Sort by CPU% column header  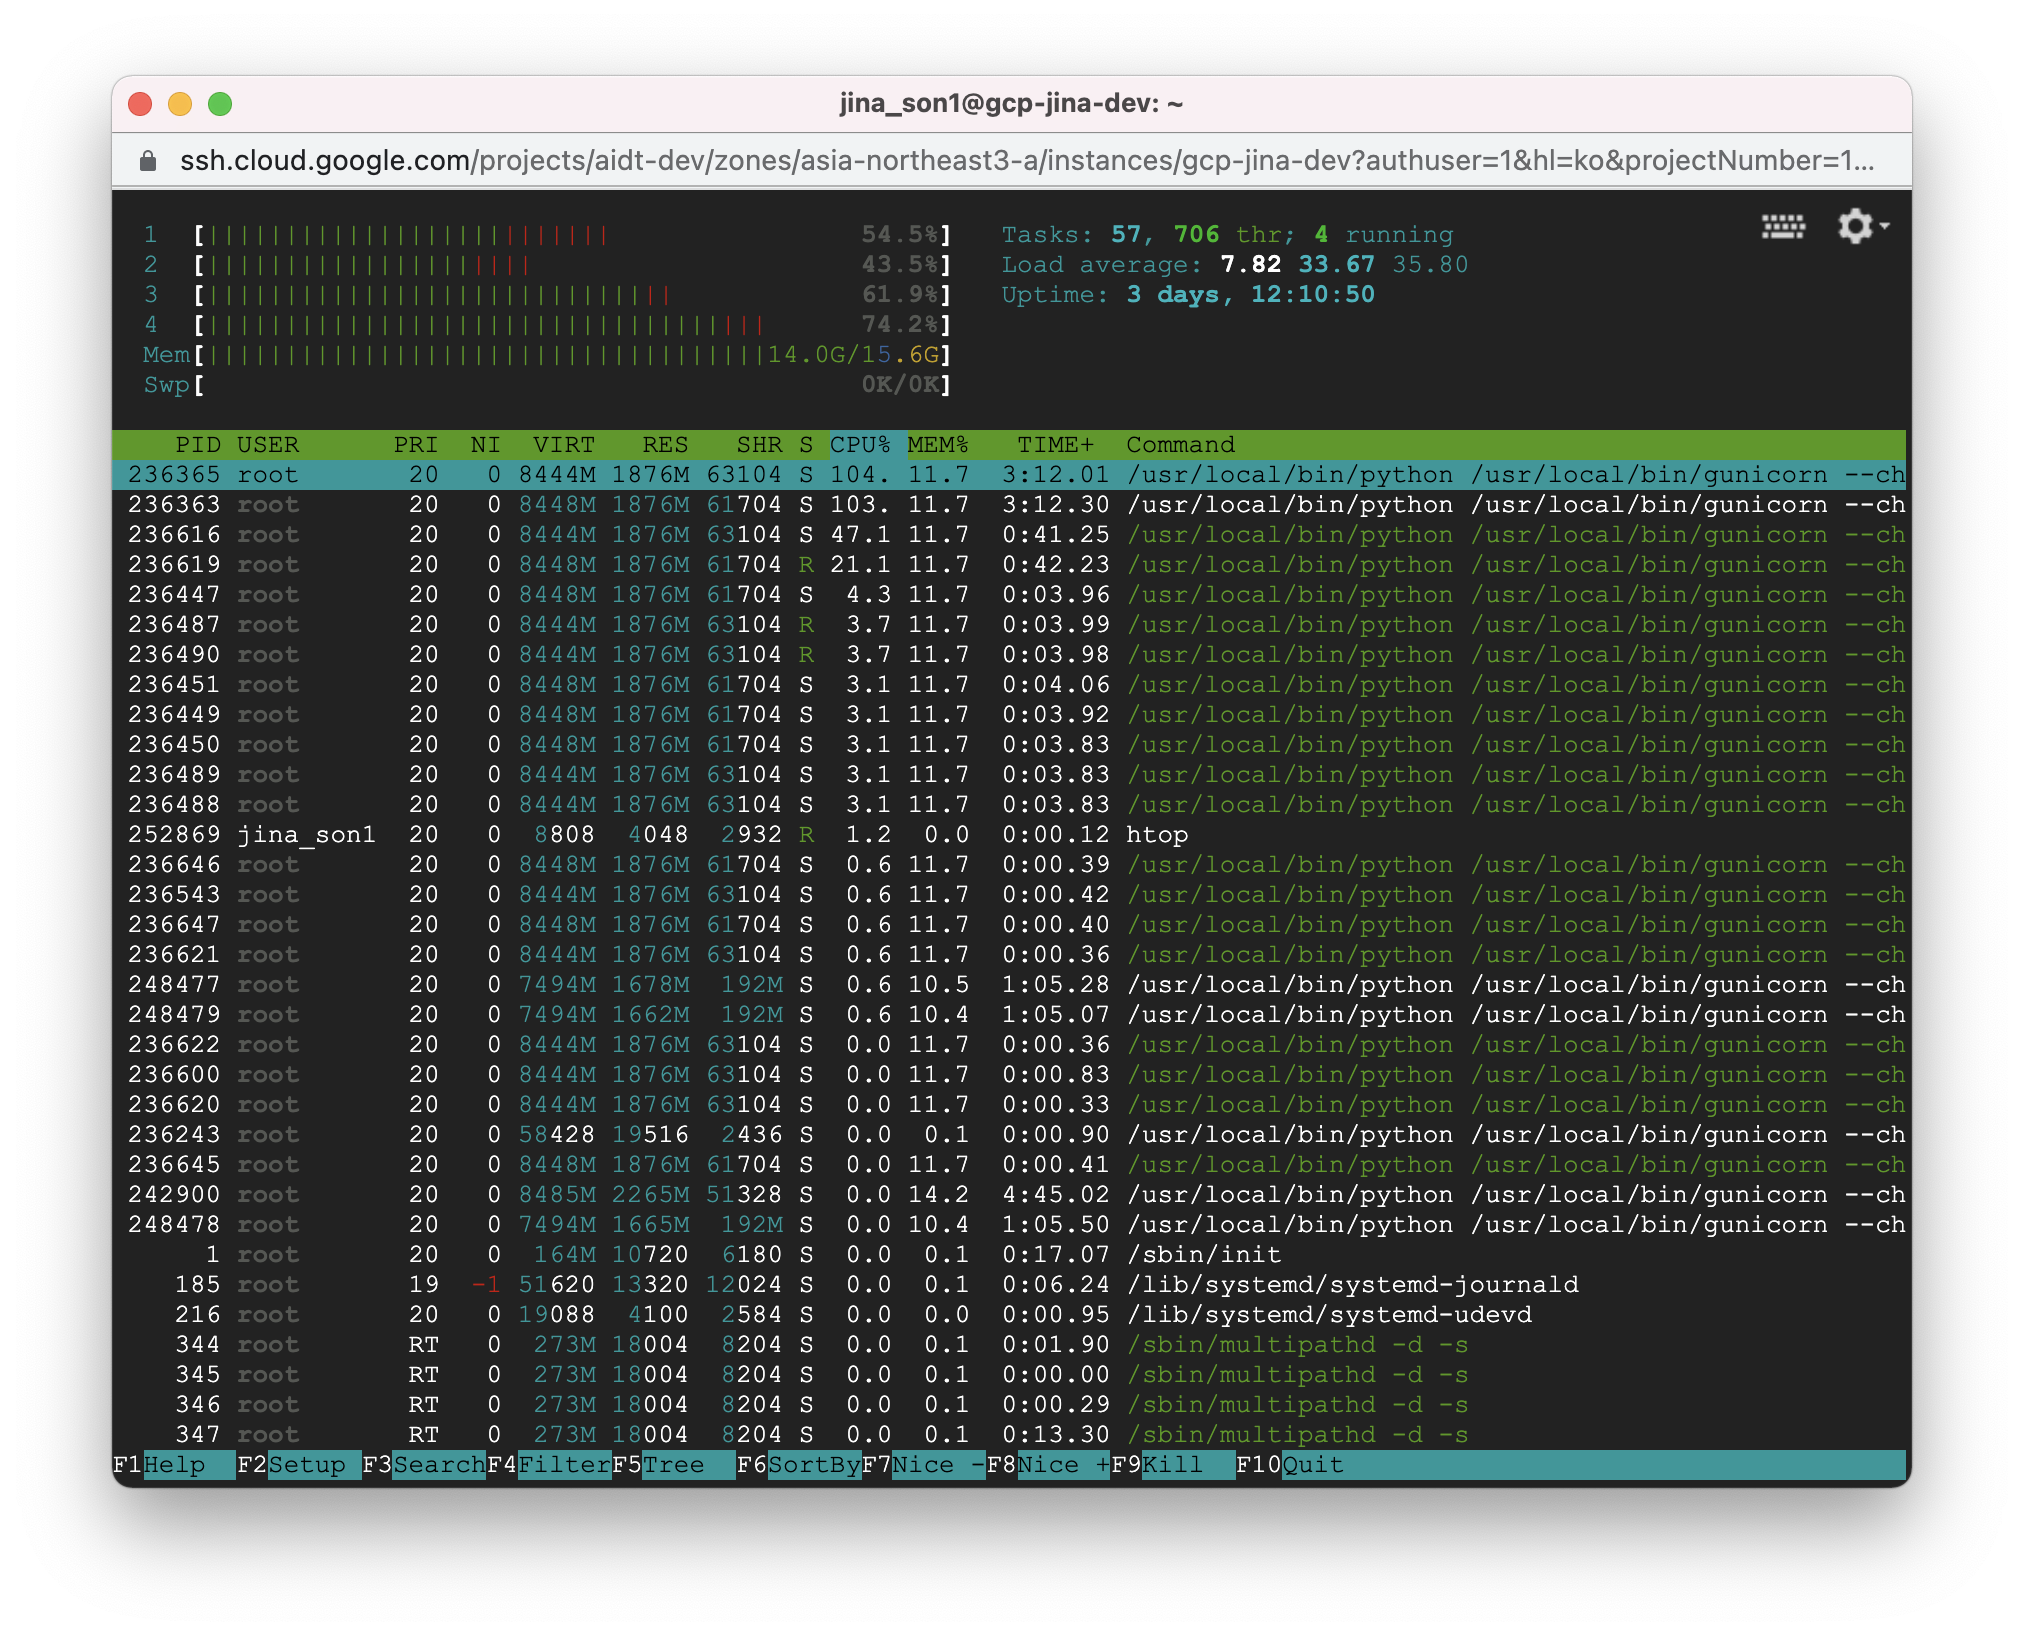[860, 445]
